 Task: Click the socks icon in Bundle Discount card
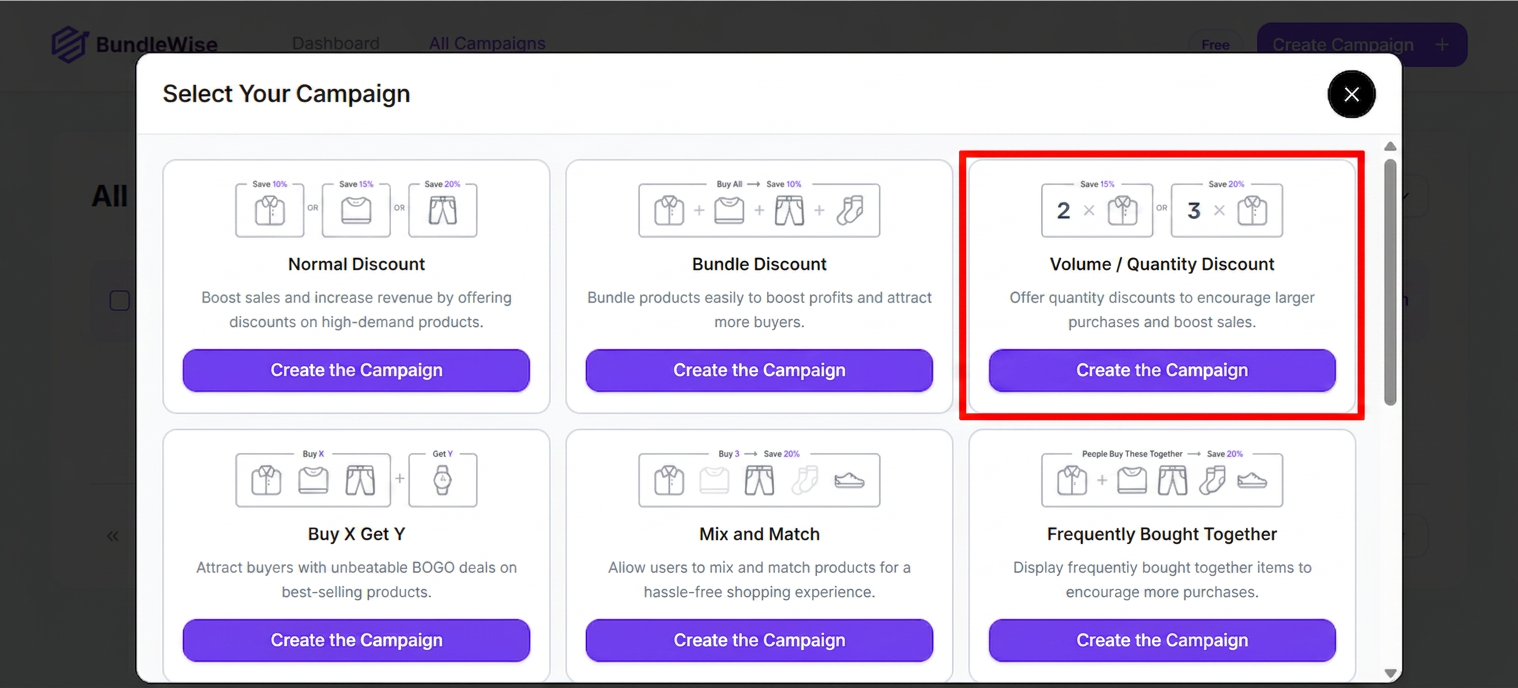click(x=849, y=210)
